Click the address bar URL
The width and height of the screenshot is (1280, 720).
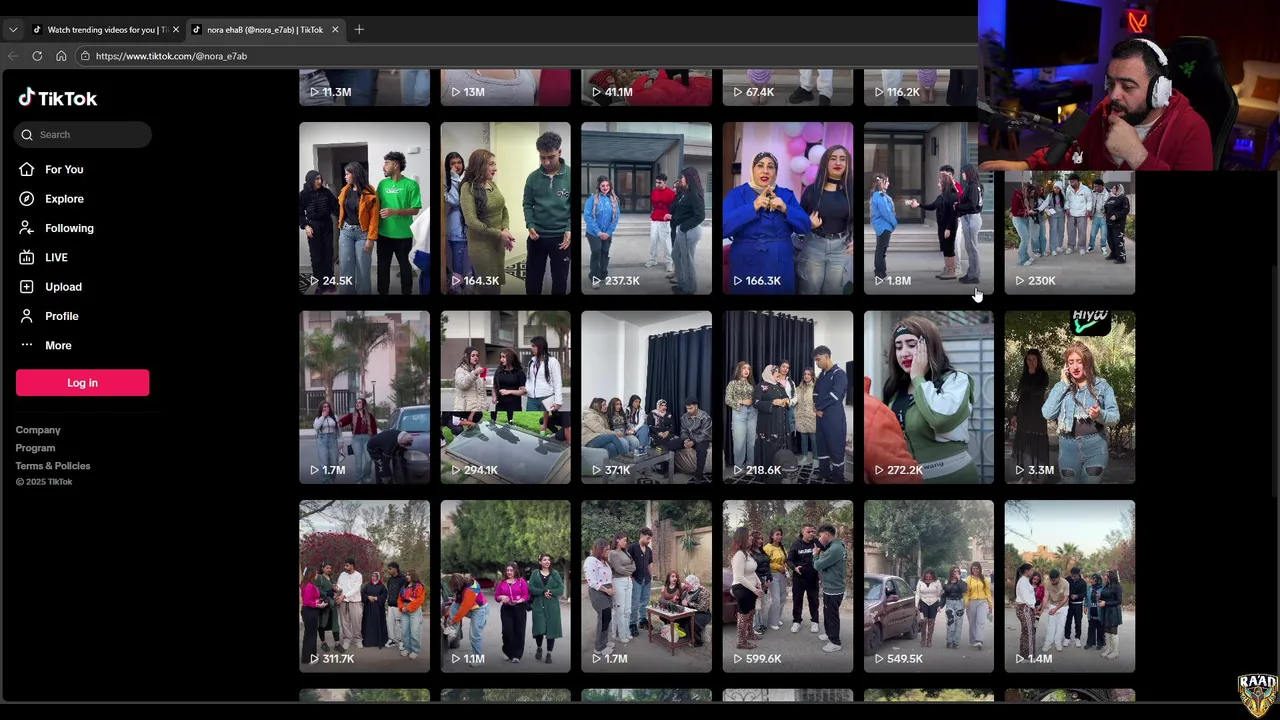[x=171, y=56]
